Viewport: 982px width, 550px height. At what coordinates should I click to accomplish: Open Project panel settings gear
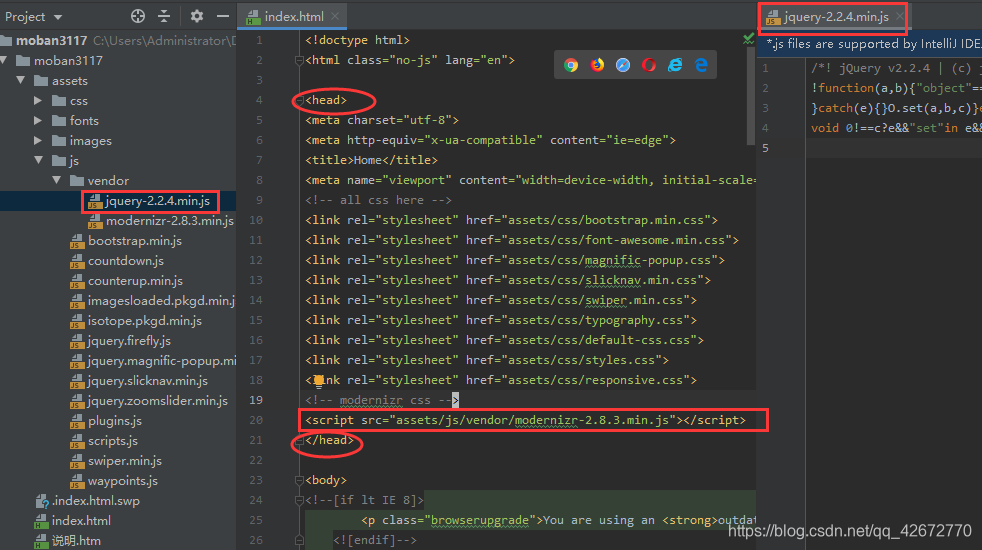pyautogui.click(x=197, y=16)
